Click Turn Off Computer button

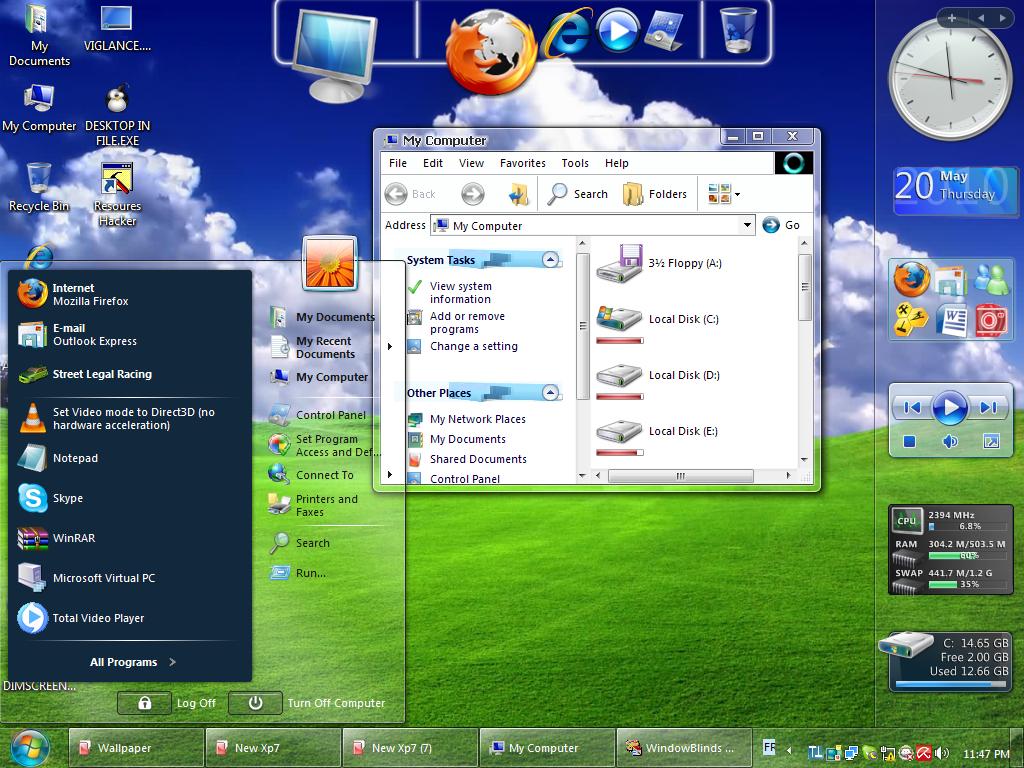(256, 703)
